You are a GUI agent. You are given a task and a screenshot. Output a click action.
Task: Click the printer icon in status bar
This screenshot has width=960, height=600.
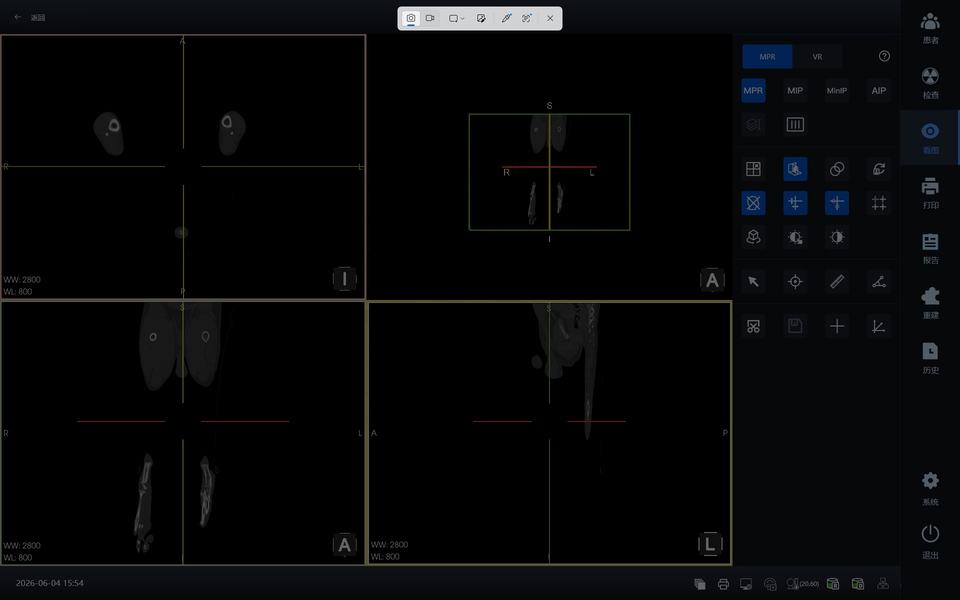(723, 583)
